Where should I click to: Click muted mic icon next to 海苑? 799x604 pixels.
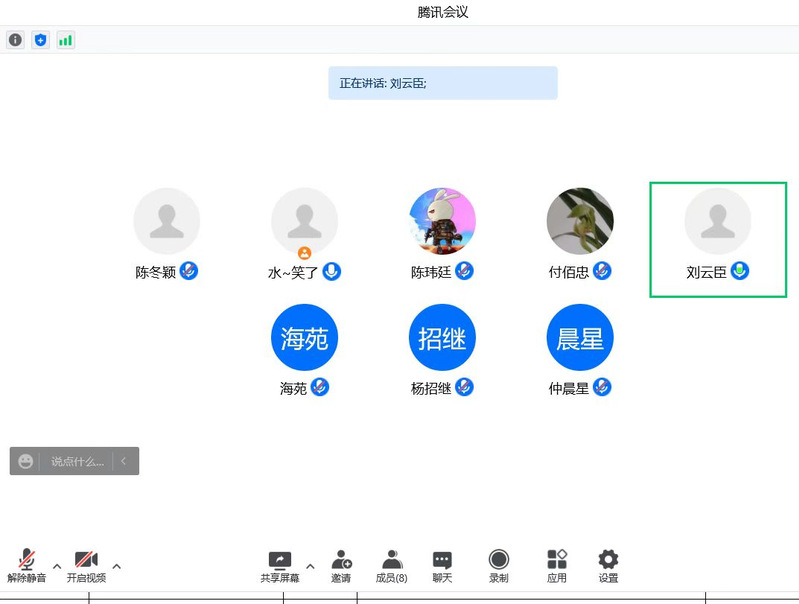320,387
